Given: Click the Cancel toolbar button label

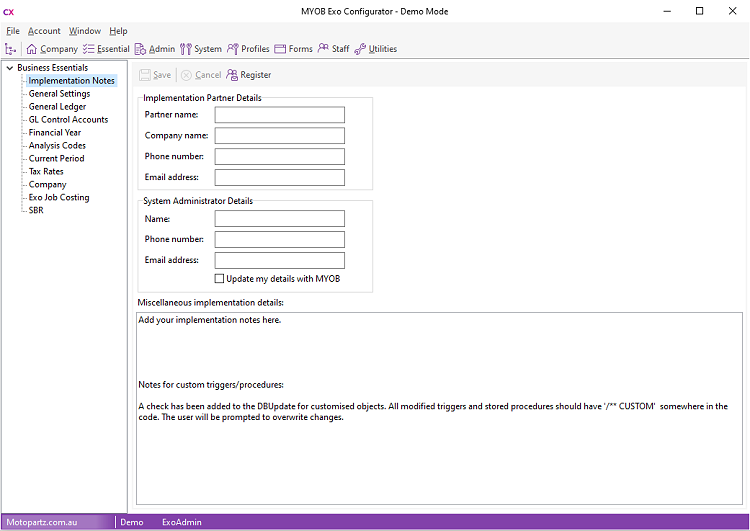Looking at the screenshot, I should (x=208, y=75).
